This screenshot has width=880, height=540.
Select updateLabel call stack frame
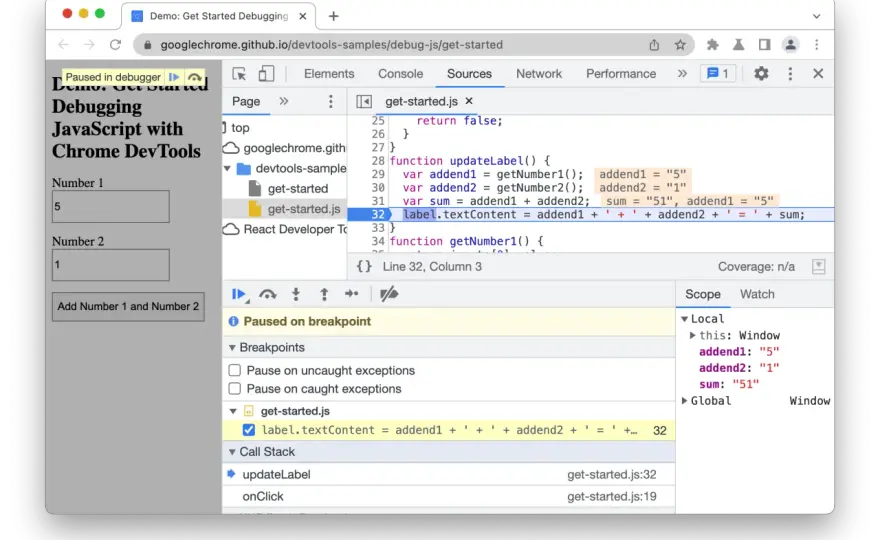tap(449, 474)
